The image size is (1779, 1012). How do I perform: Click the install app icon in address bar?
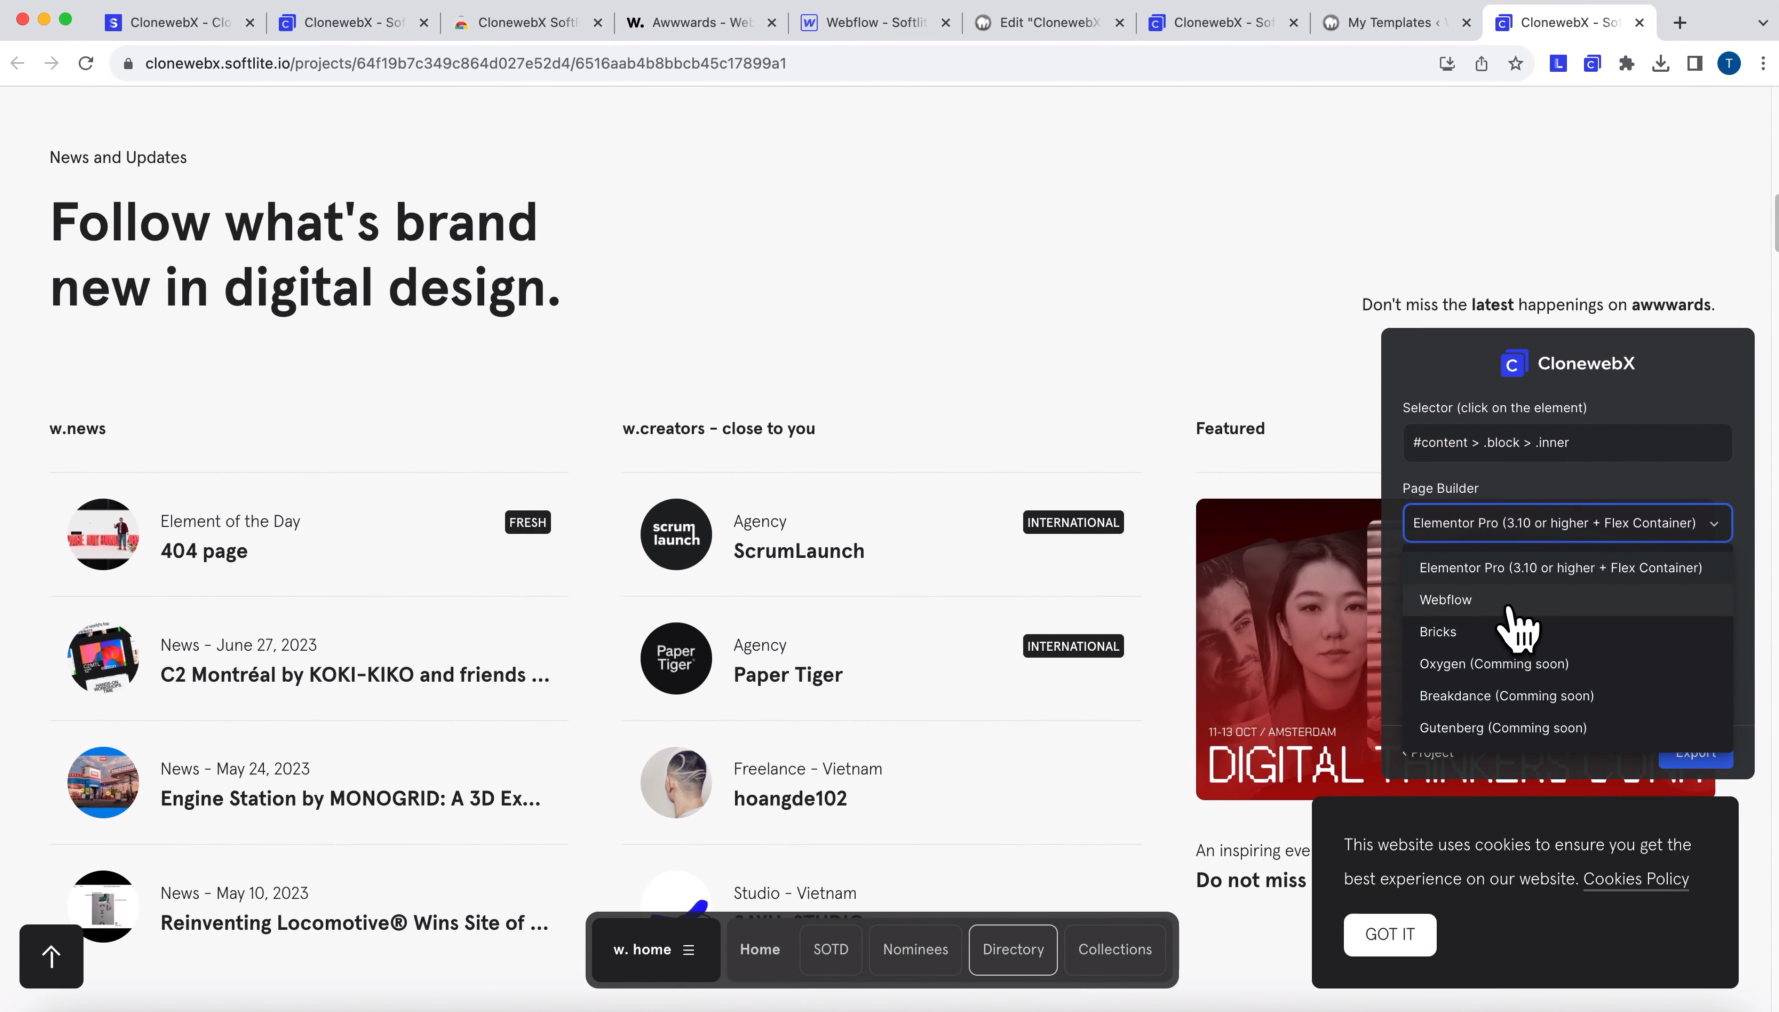1447,63
